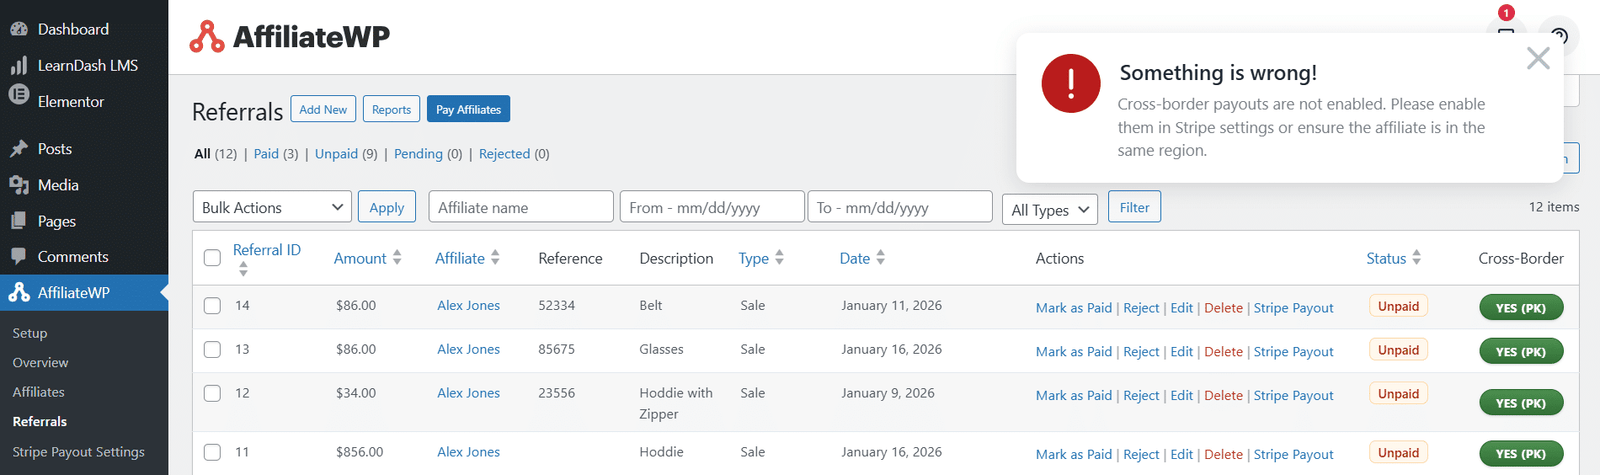
Task: Open Stripe Payout Settings submenu item
Action: pyautogui.click(x=79, y=452)
